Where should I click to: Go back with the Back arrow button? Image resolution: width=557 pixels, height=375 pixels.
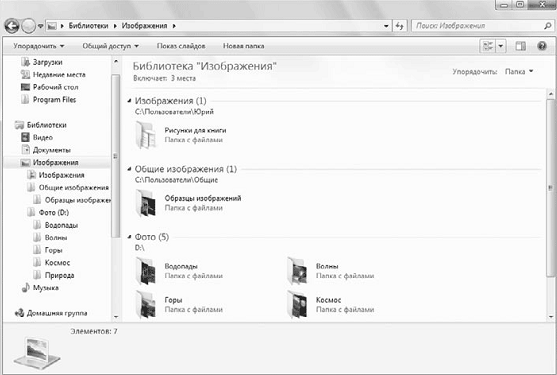(12, 26)
